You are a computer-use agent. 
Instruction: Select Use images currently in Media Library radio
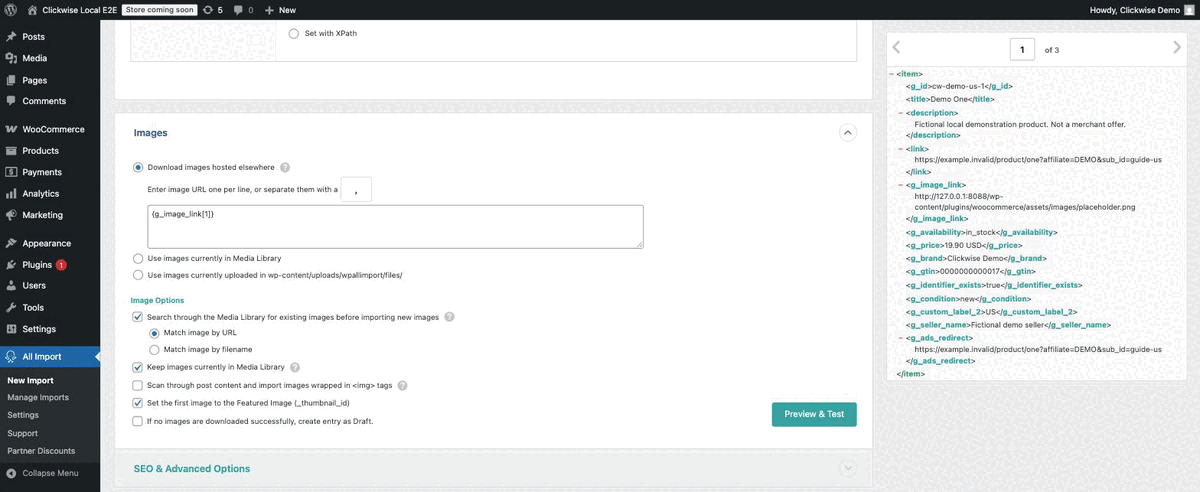pos(138,258)
